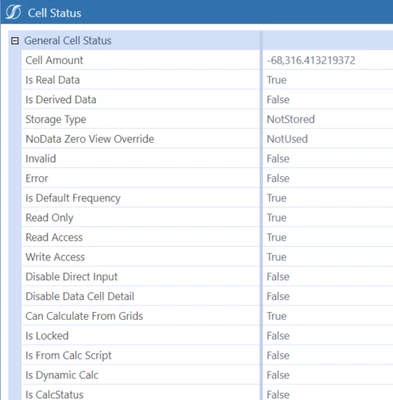Click the Is Default Frequency row
The image size is (393, 400).
click(x=207, y=198)
